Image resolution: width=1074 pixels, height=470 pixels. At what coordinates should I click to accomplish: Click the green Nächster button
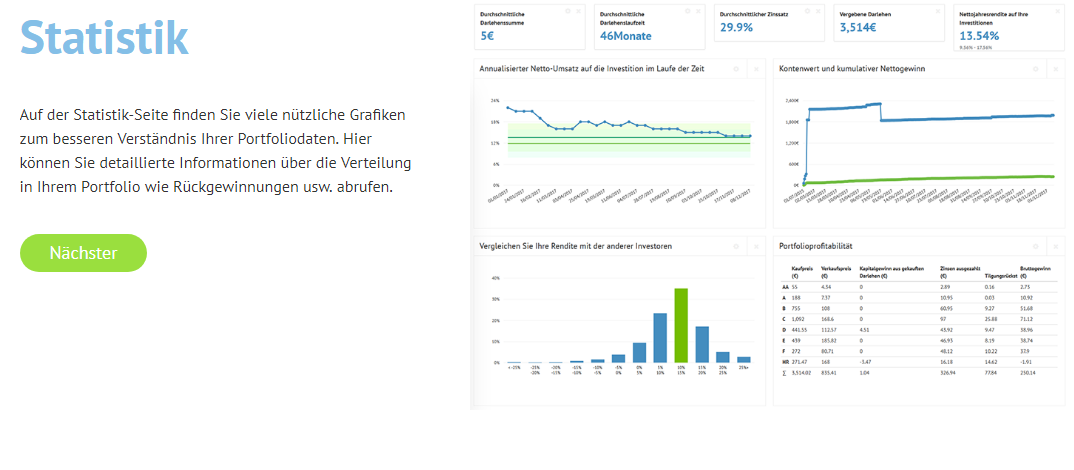[83, 253]
